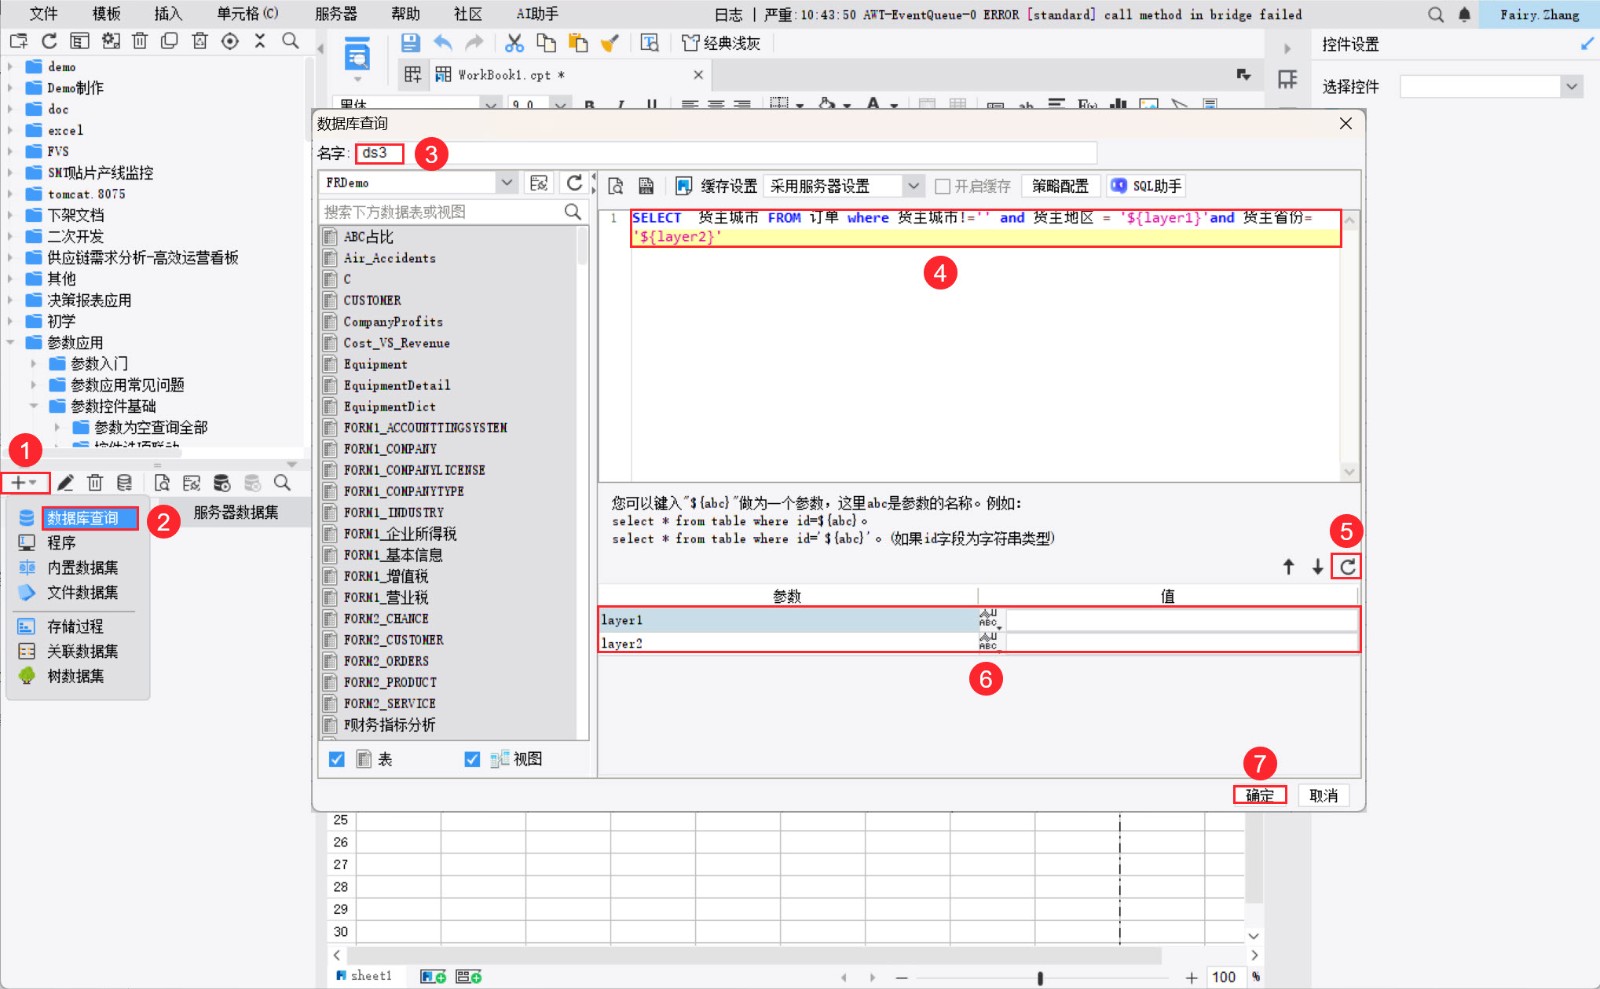Toggle the 表 checkbox
This screenshot has width=1600, height=989.
pyautogui.click(x=337, y=760)
